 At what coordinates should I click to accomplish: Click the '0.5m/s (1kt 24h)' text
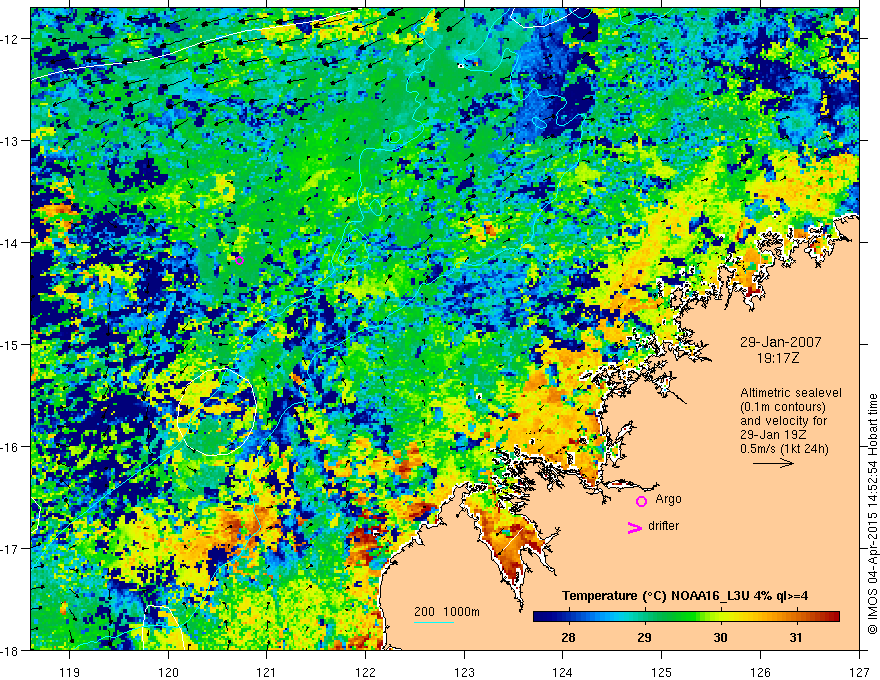pyautogui.click(x=784, y=449)
